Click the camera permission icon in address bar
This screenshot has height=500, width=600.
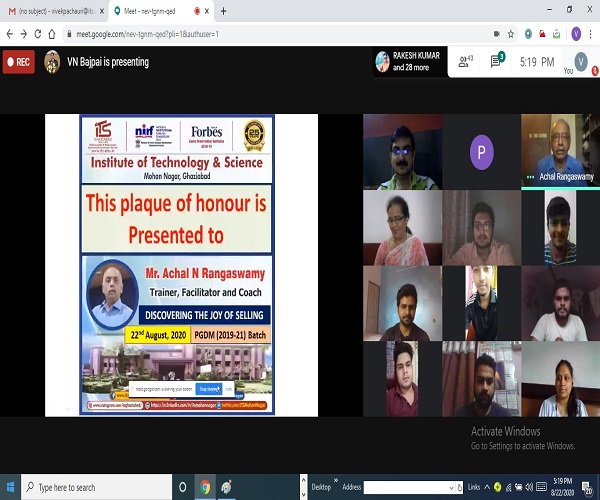click(497, 34)
